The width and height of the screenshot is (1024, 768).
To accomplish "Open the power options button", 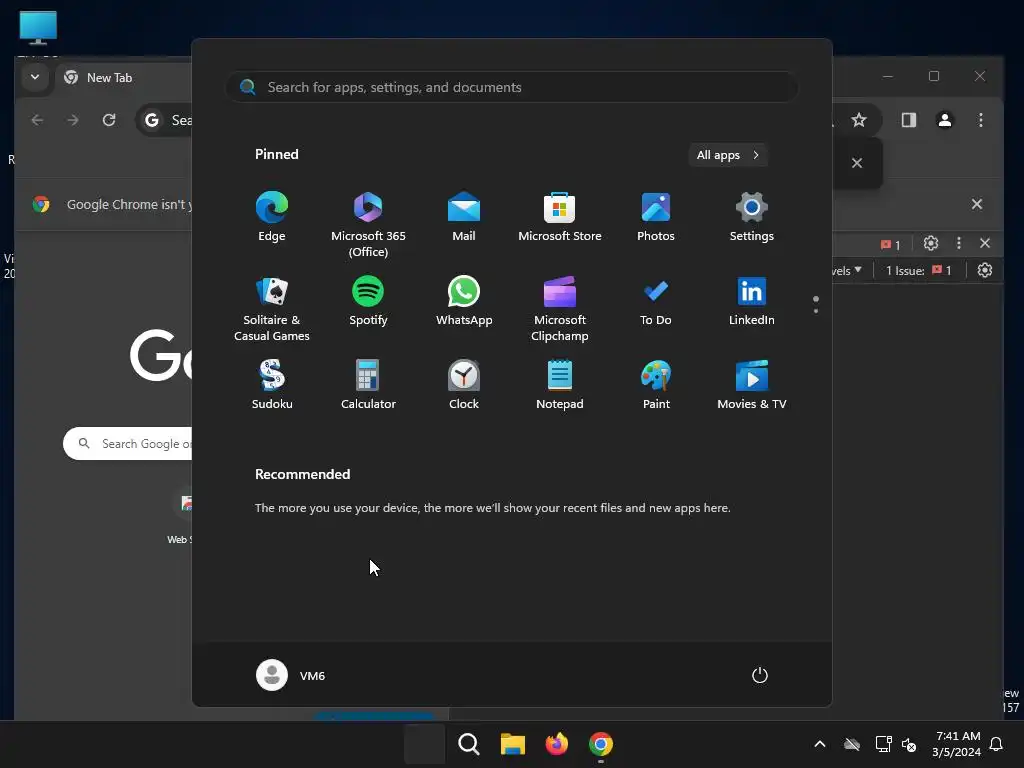I will (x=760, y=675).
